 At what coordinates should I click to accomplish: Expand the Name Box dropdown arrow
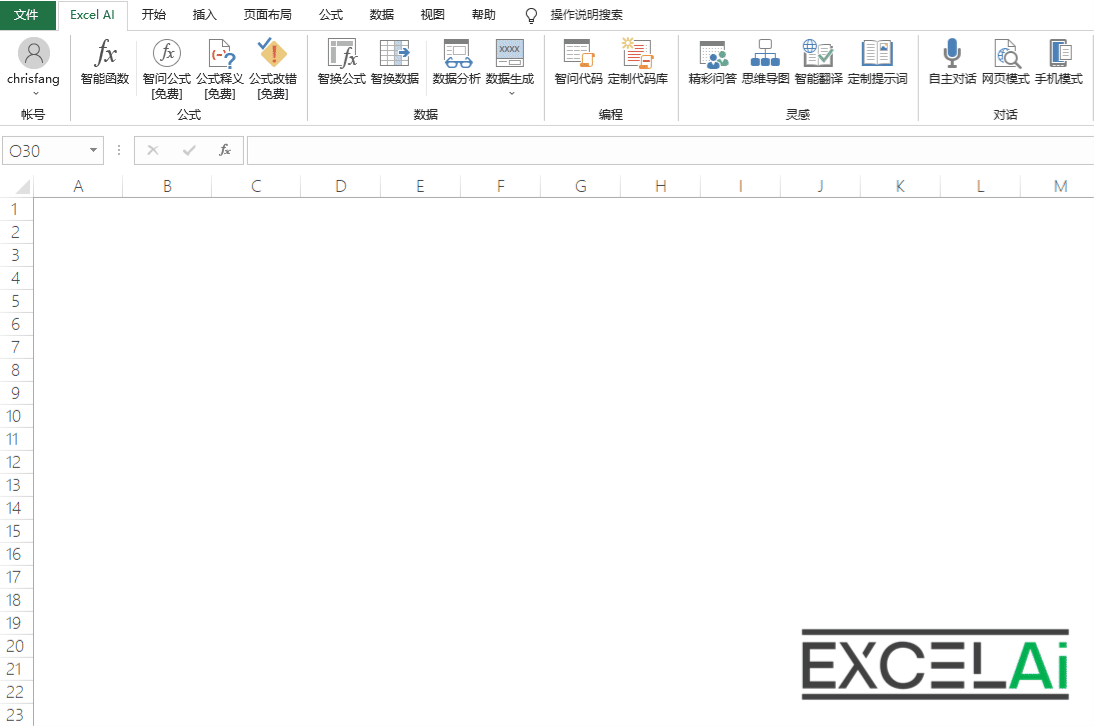[x=93, y=150]
